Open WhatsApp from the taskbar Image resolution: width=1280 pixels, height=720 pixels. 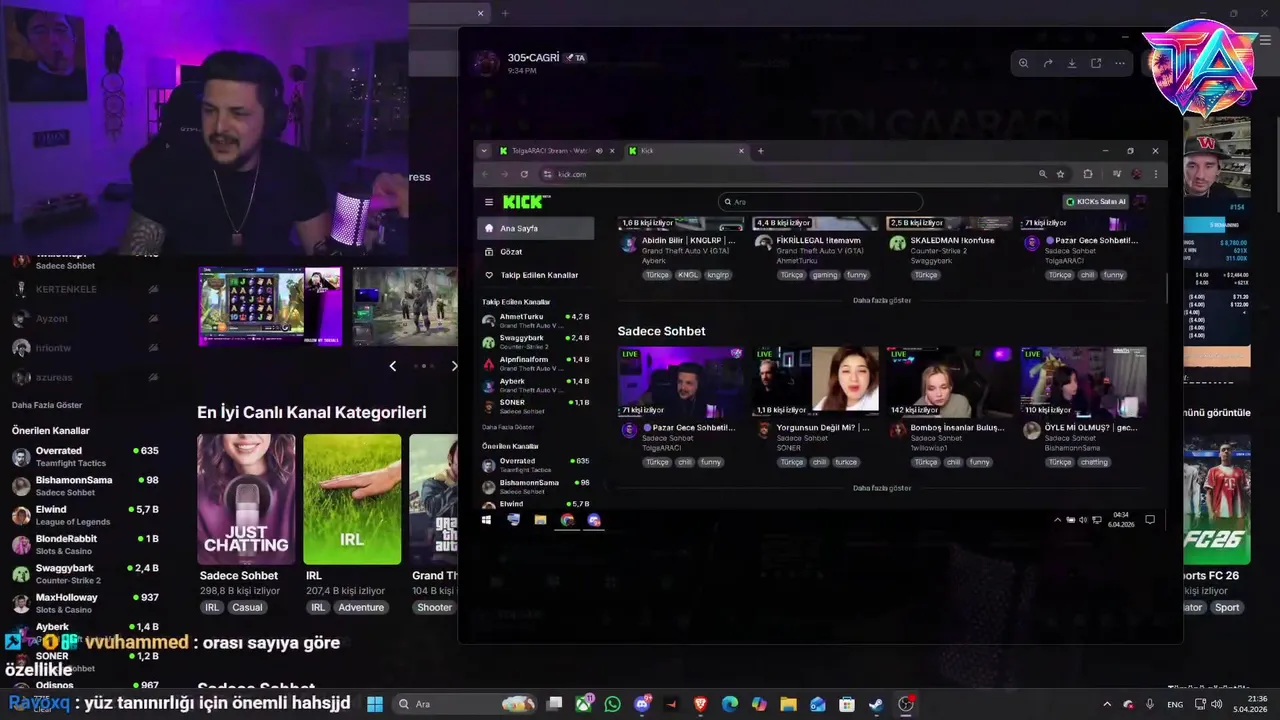tap(613, 704)
